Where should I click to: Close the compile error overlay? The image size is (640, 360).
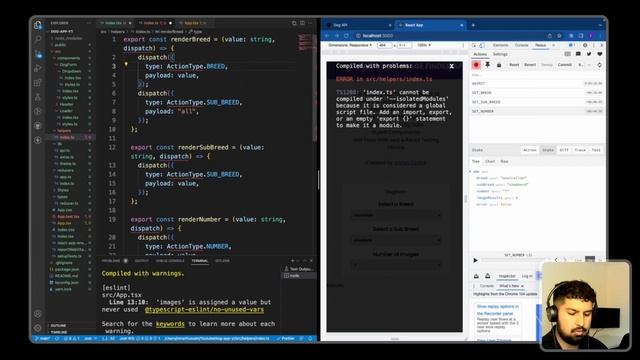point(451,66)
